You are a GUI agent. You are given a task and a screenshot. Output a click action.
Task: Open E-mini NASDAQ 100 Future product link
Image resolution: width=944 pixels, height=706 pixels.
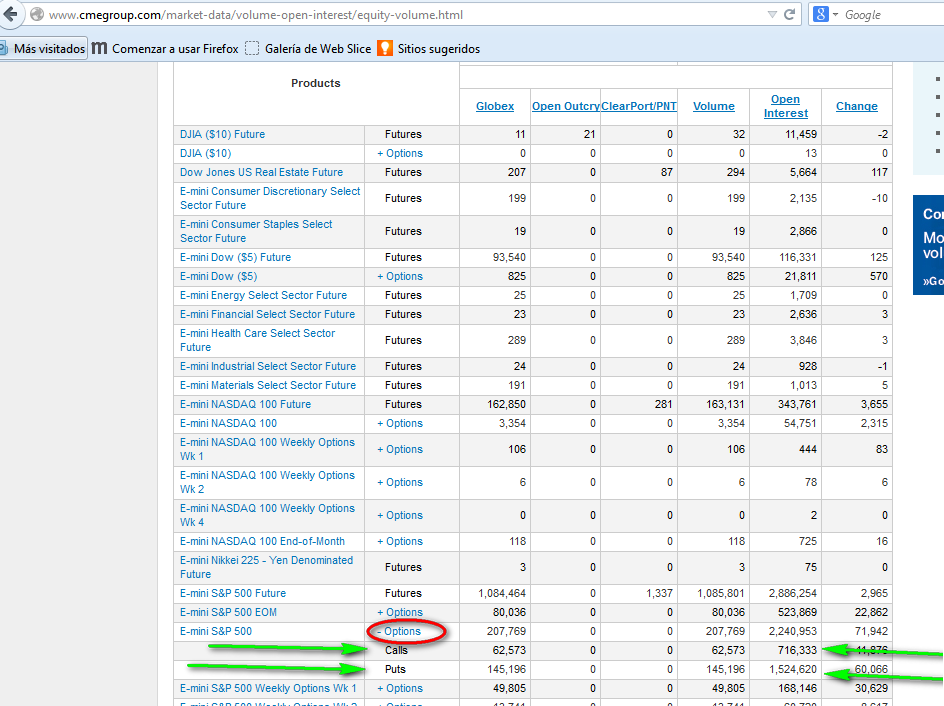245,404
